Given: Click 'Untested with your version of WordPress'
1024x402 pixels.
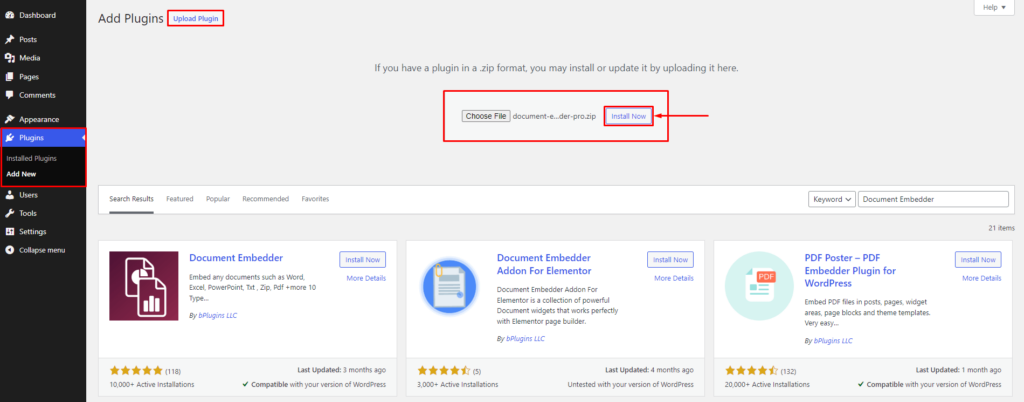Looking at the screenshot, I should tap(630, 384).
